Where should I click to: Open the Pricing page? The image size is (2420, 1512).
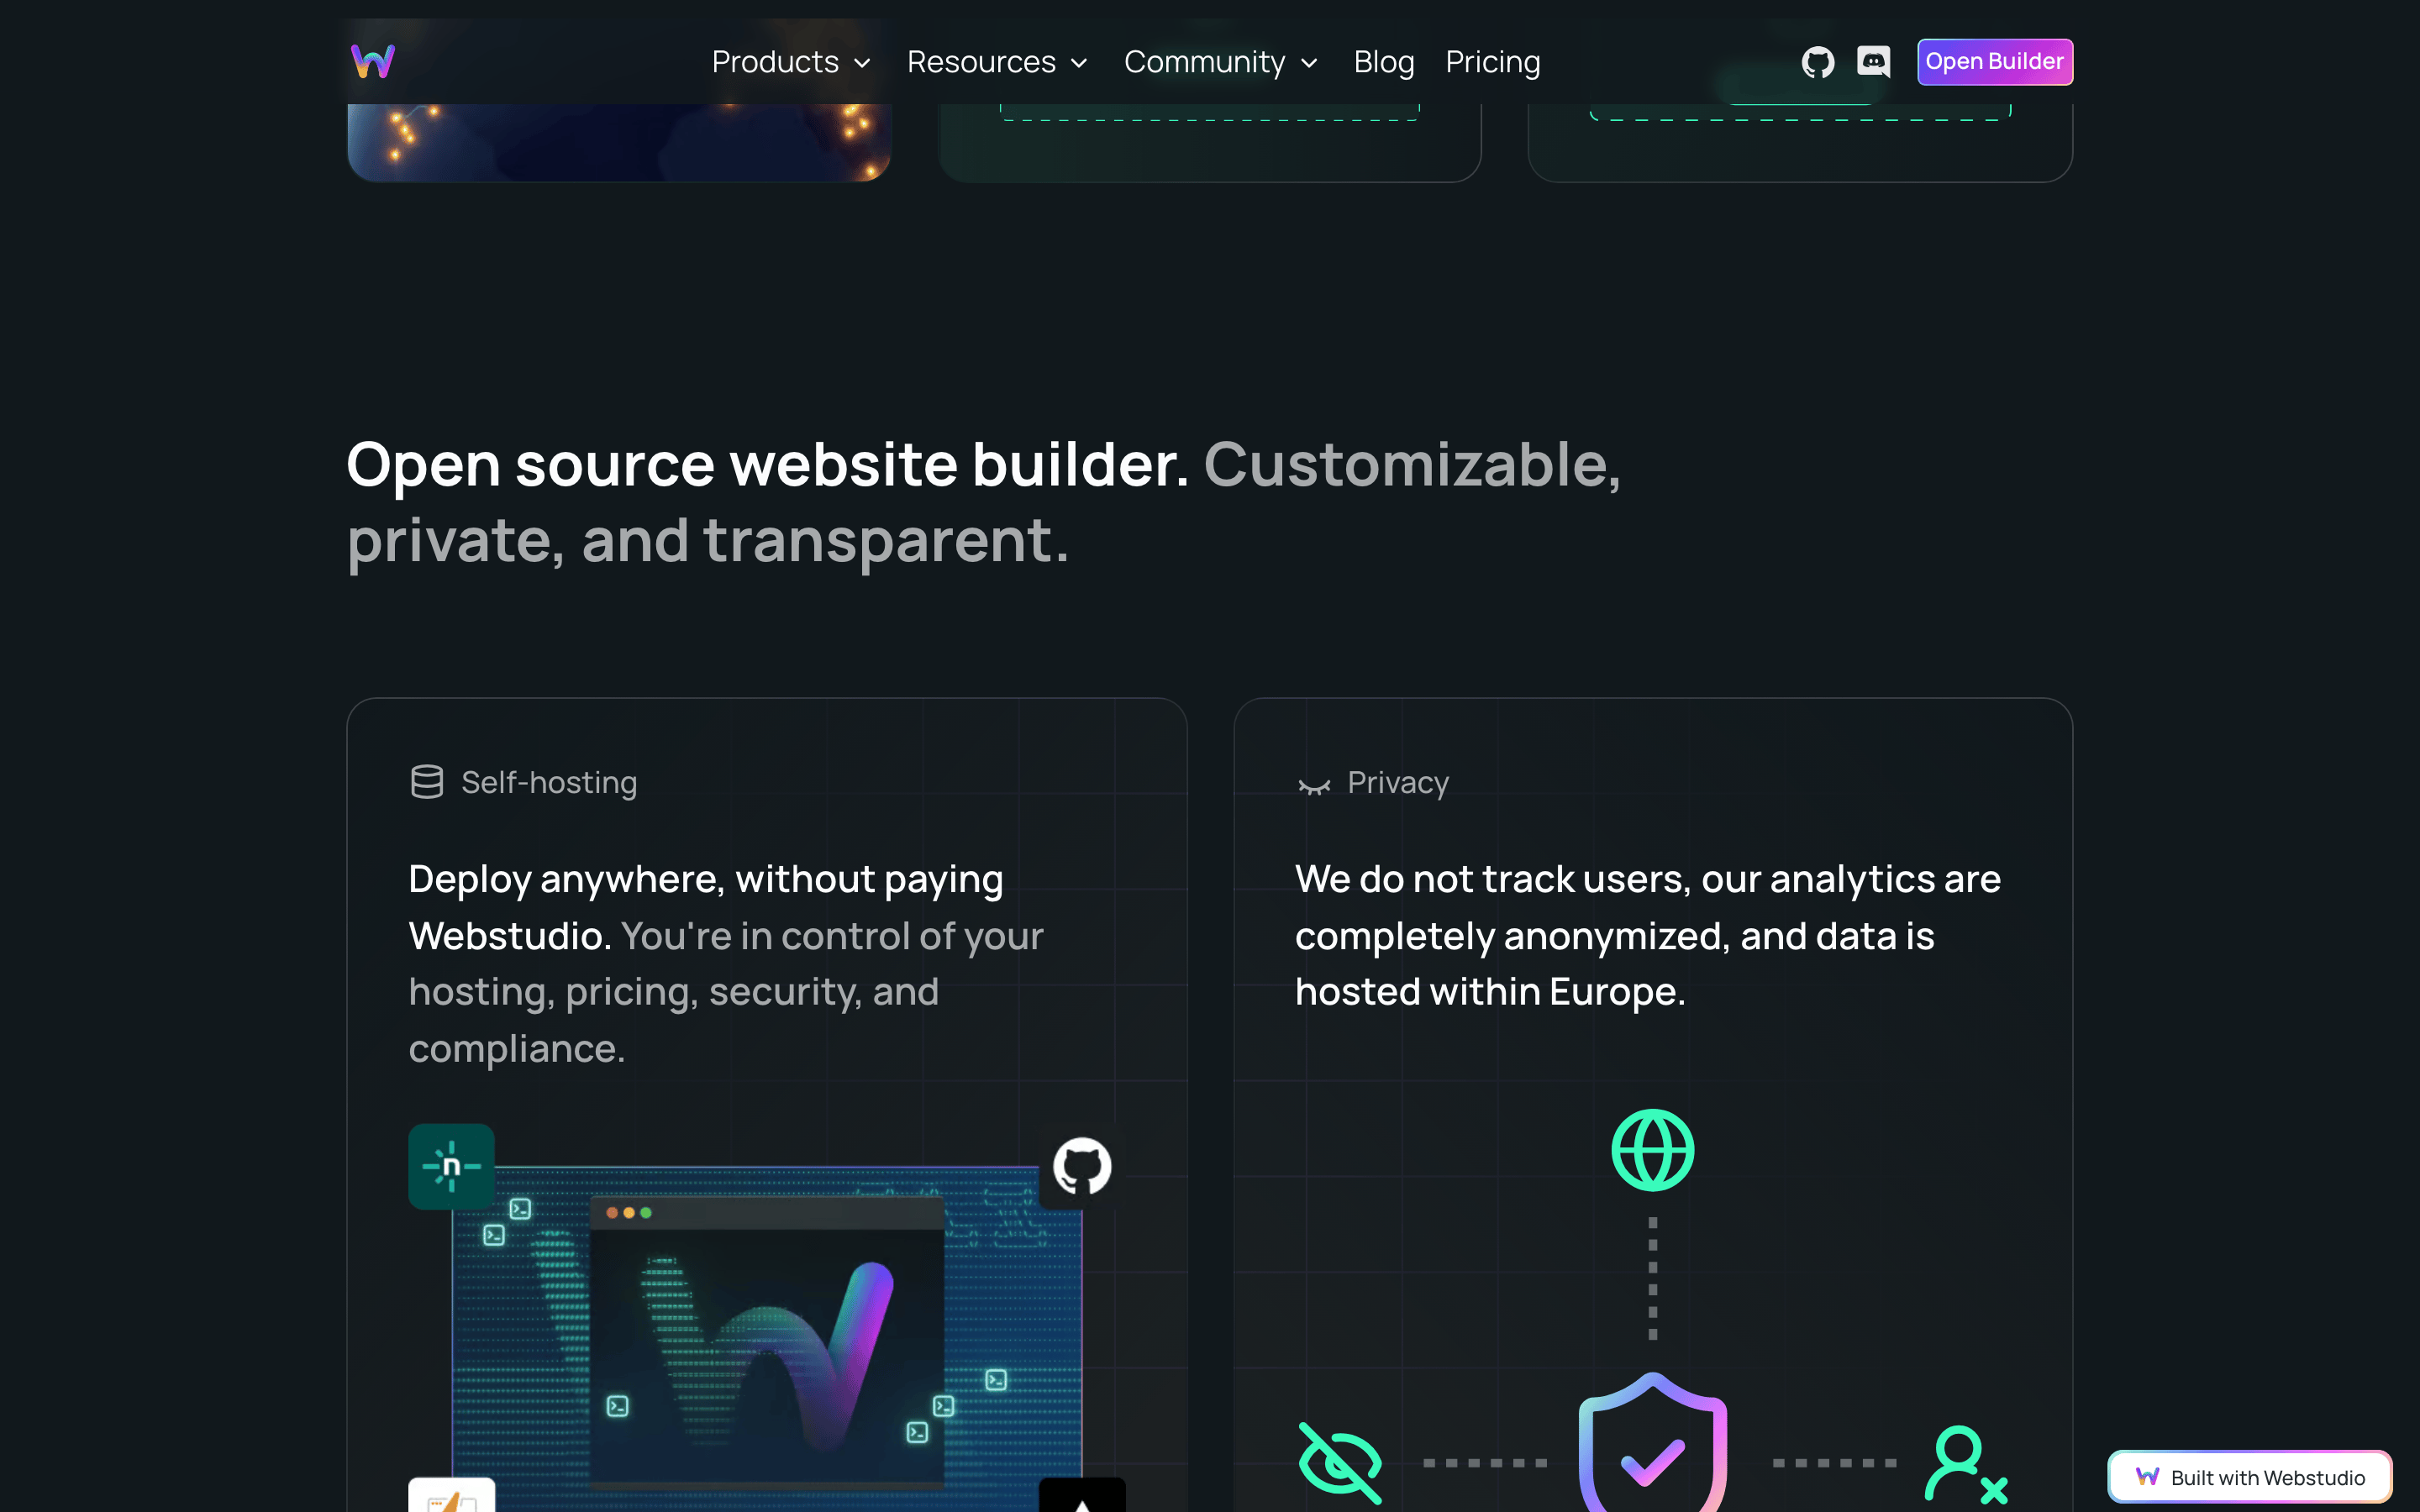pos(1492,62)
